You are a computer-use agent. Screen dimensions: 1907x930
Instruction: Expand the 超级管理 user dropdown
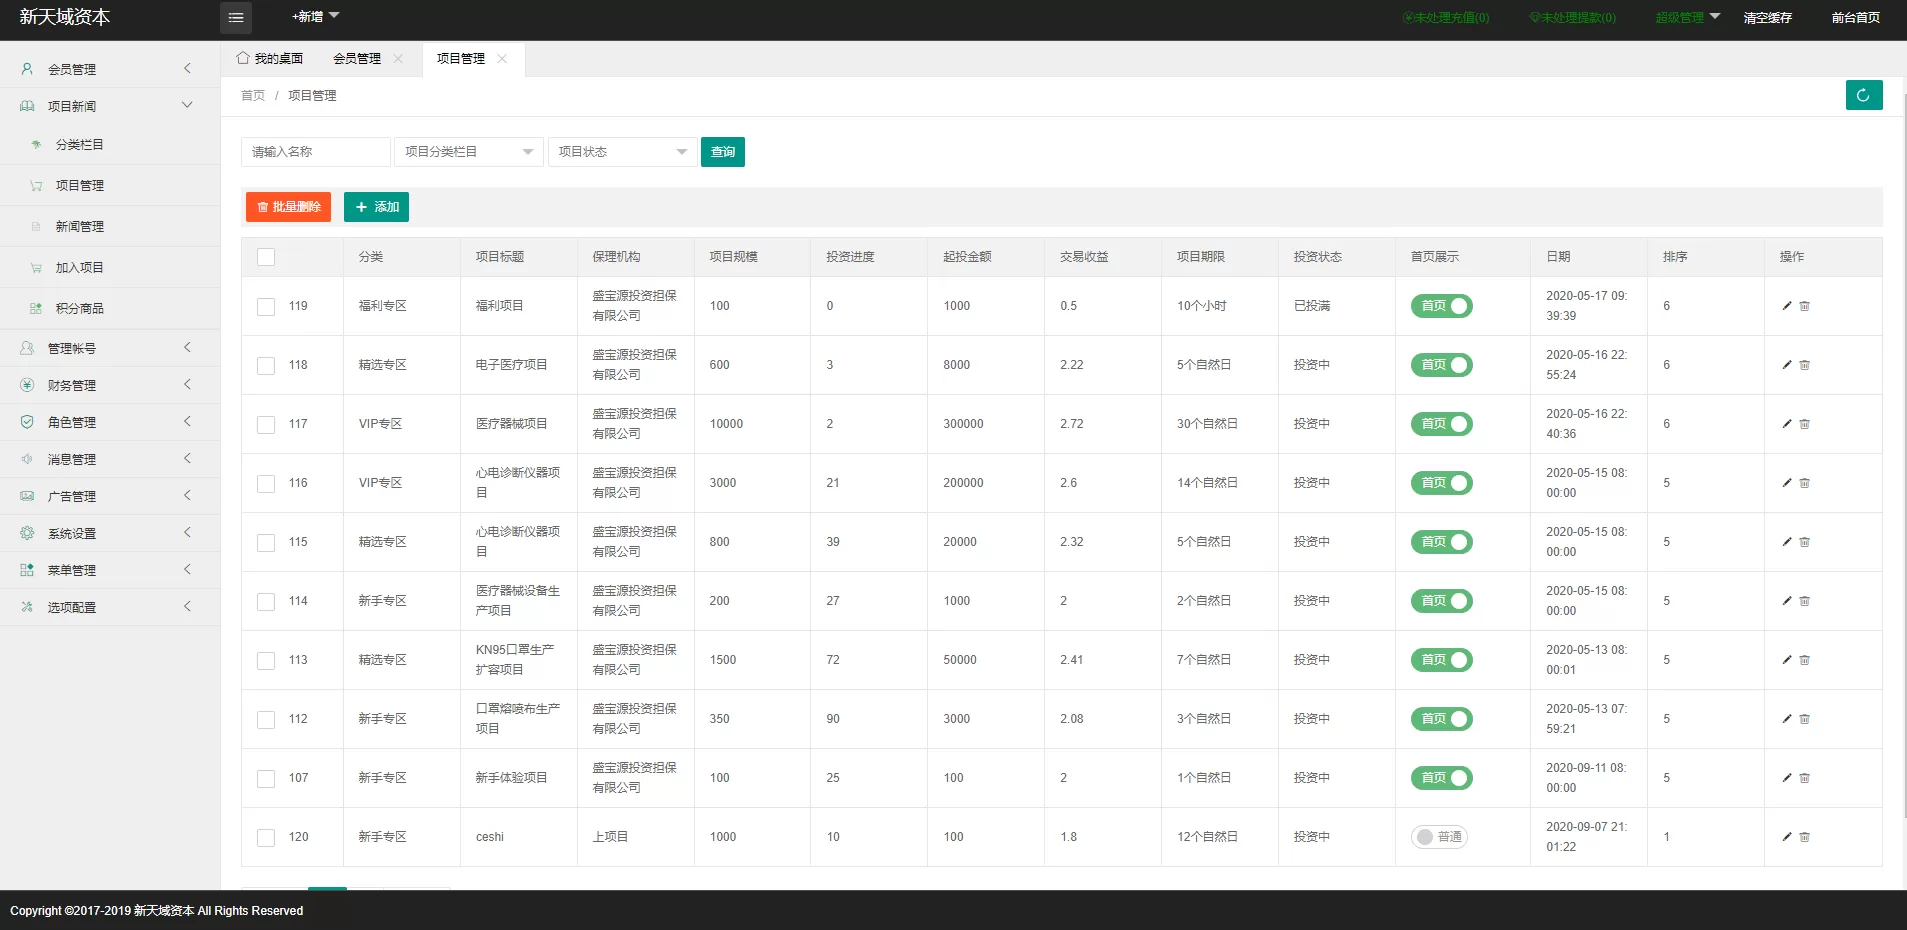[x=1687, y=17]
